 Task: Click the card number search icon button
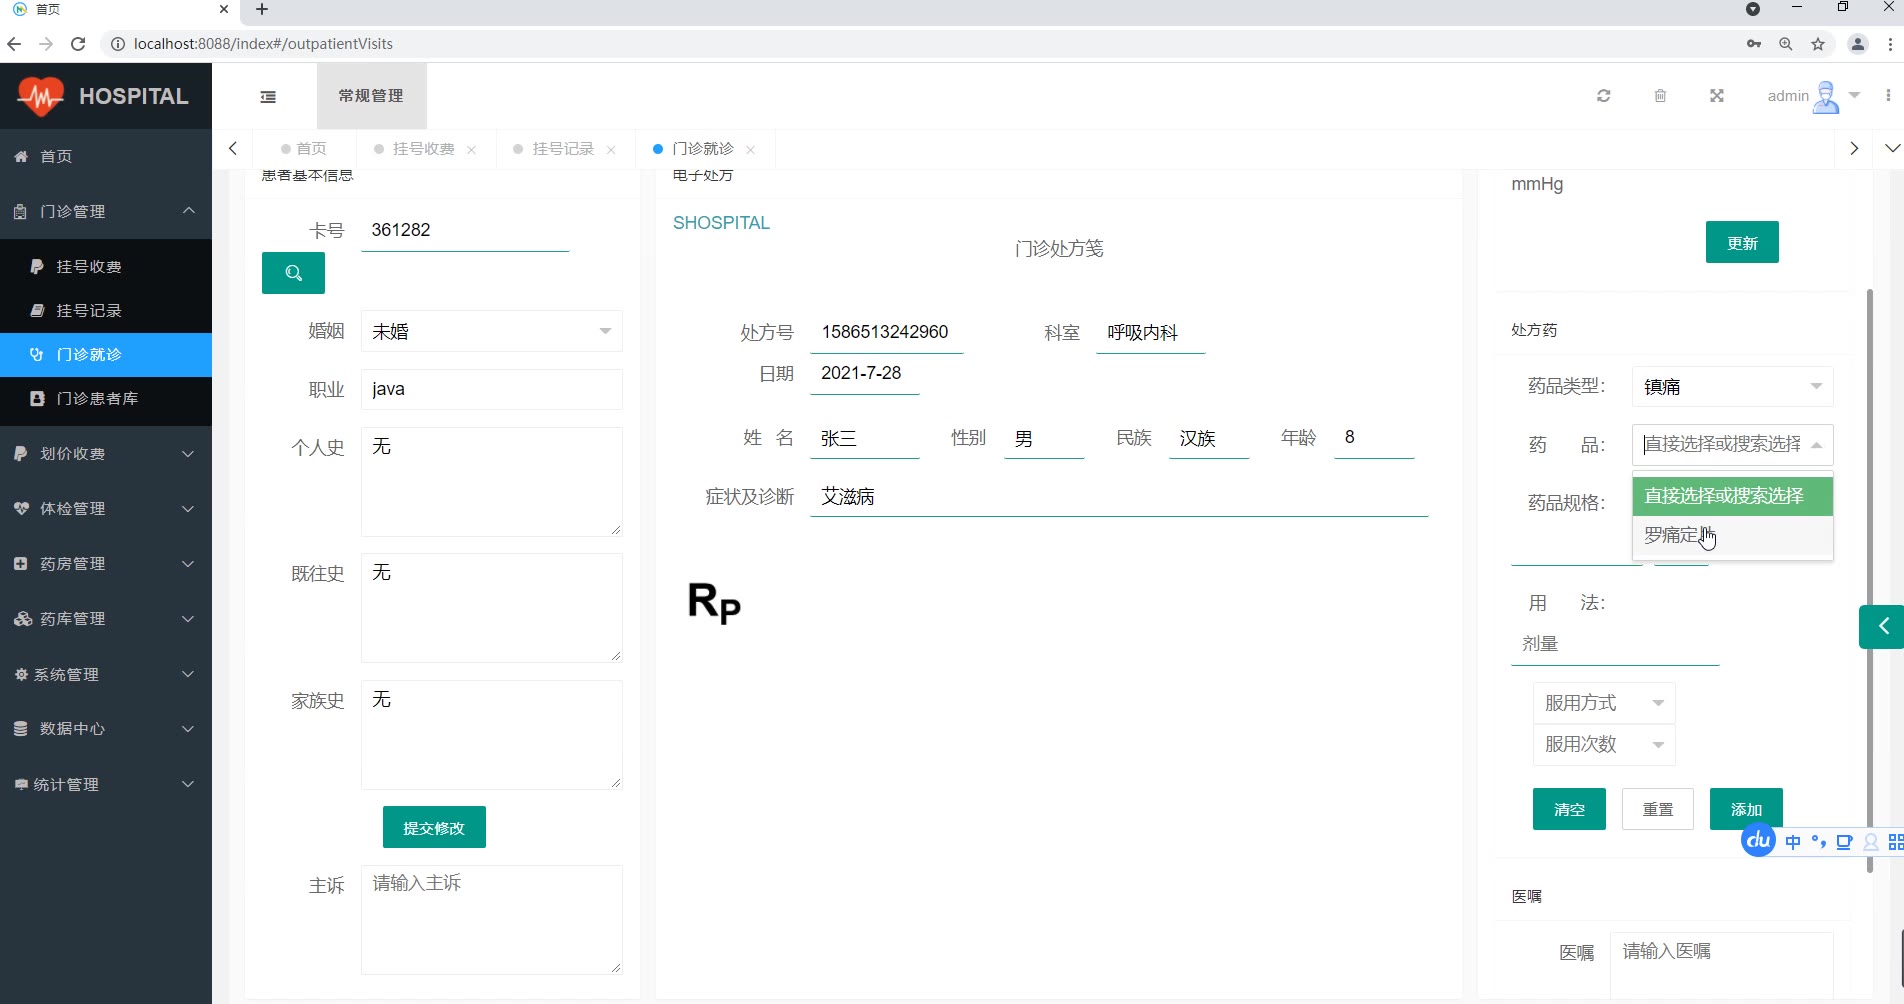pyautogui.click(x=293, y=273)
